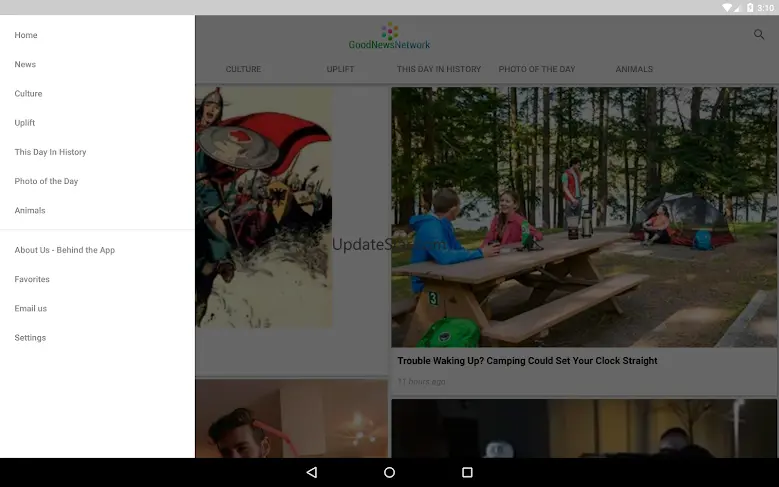The width and height of the screenshot is (779, 487).
Task: Choose Uplift in the drawer menu
Action: (x=25, y=123)
